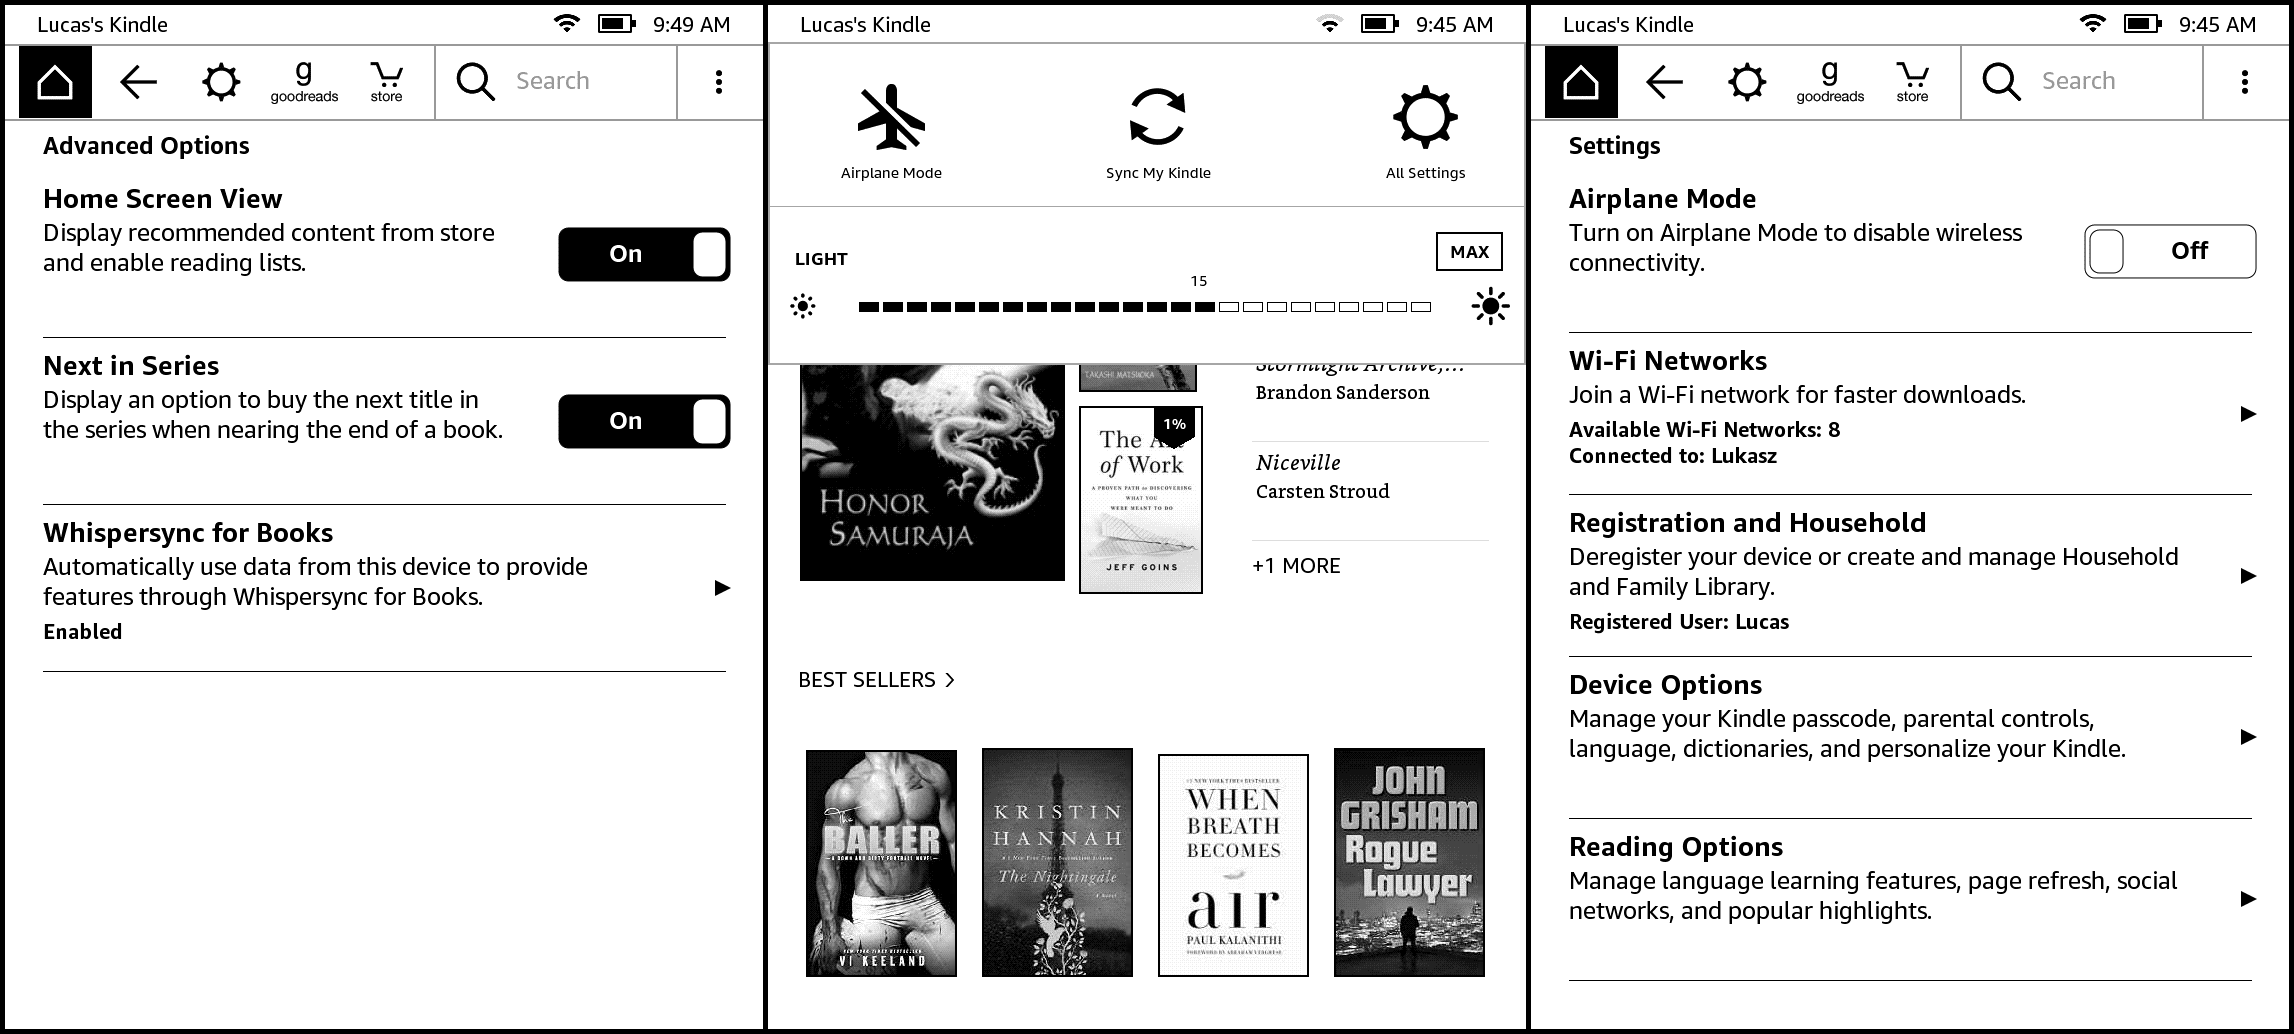Open The Nightingale by Kristin Hannah cover

coord(1057,863)
